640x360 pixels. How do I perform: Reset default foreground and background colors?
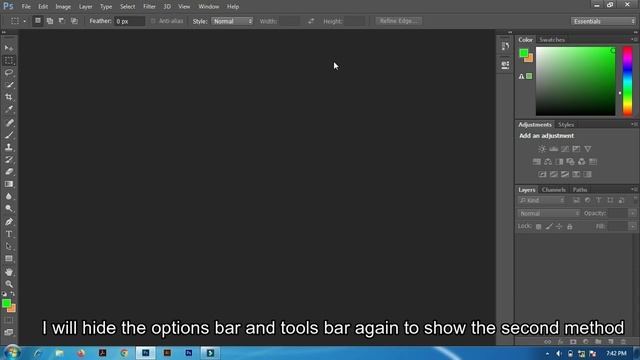click(4, 294)
